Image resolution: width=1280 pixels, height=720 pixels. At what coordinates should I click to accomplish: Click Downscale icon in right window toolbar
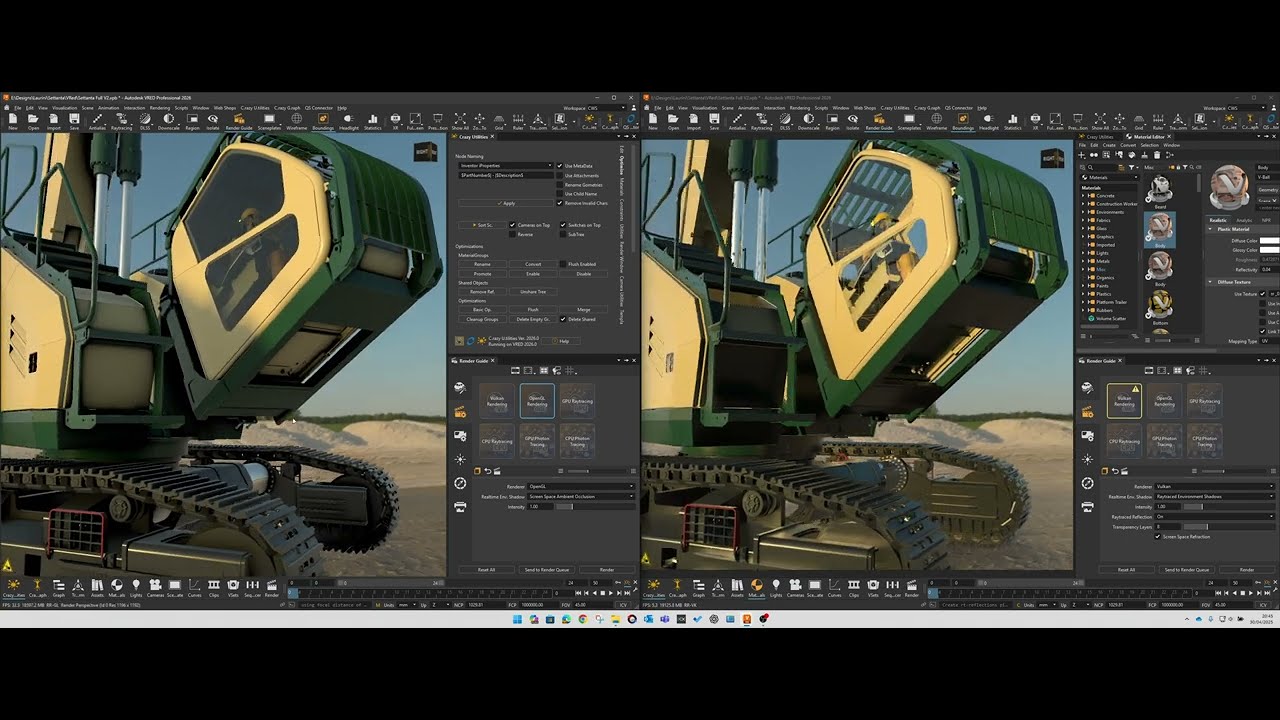click(x=808, y=121)
